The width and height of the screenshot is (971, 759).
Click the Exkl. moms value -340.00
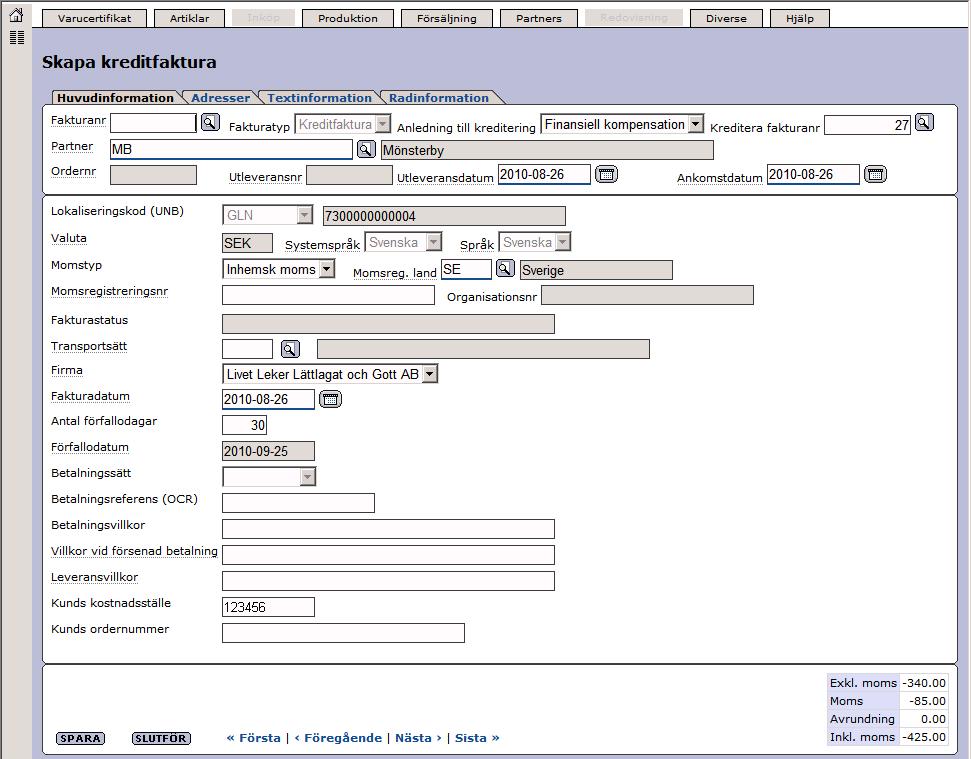[924, 683]
